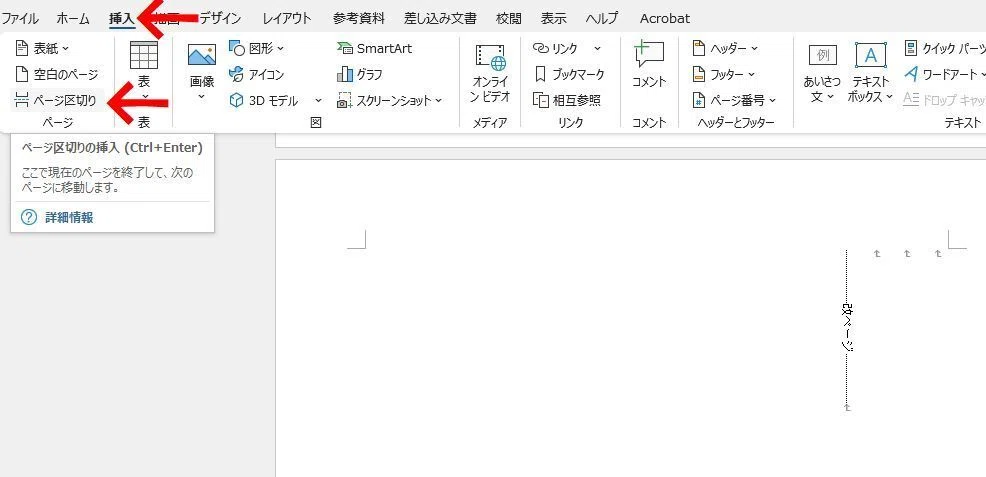This screenshot has width=986, height=477.
Task: Add a ブックマーク bookmark
Action: (569, 74)
